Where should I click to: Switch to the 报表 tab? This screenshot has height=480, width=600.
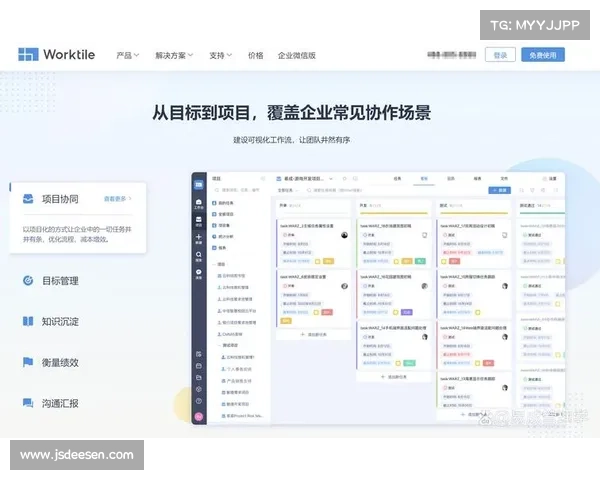point(478,179)
